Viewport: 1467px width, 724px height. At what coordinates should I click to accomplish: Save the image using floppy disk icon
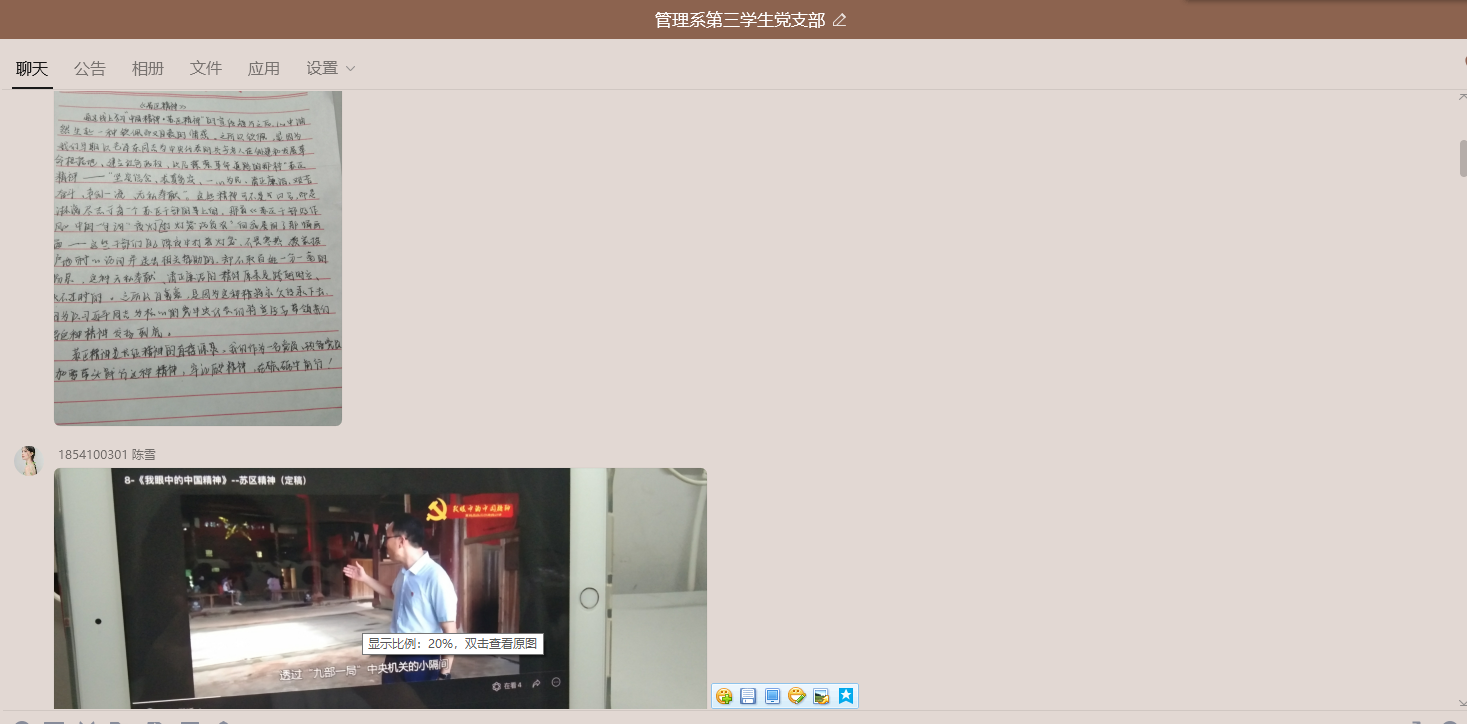748,696
